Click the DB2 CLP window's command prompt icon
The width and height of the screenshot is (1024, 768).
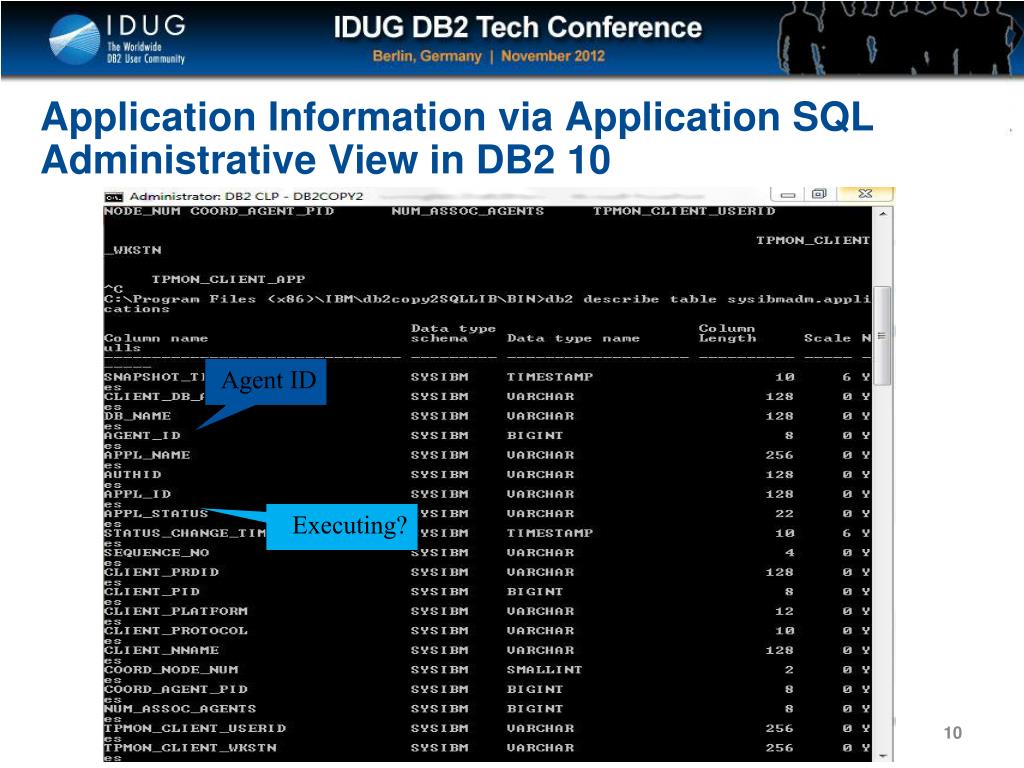pyautogui.click(x=114, y=196)
